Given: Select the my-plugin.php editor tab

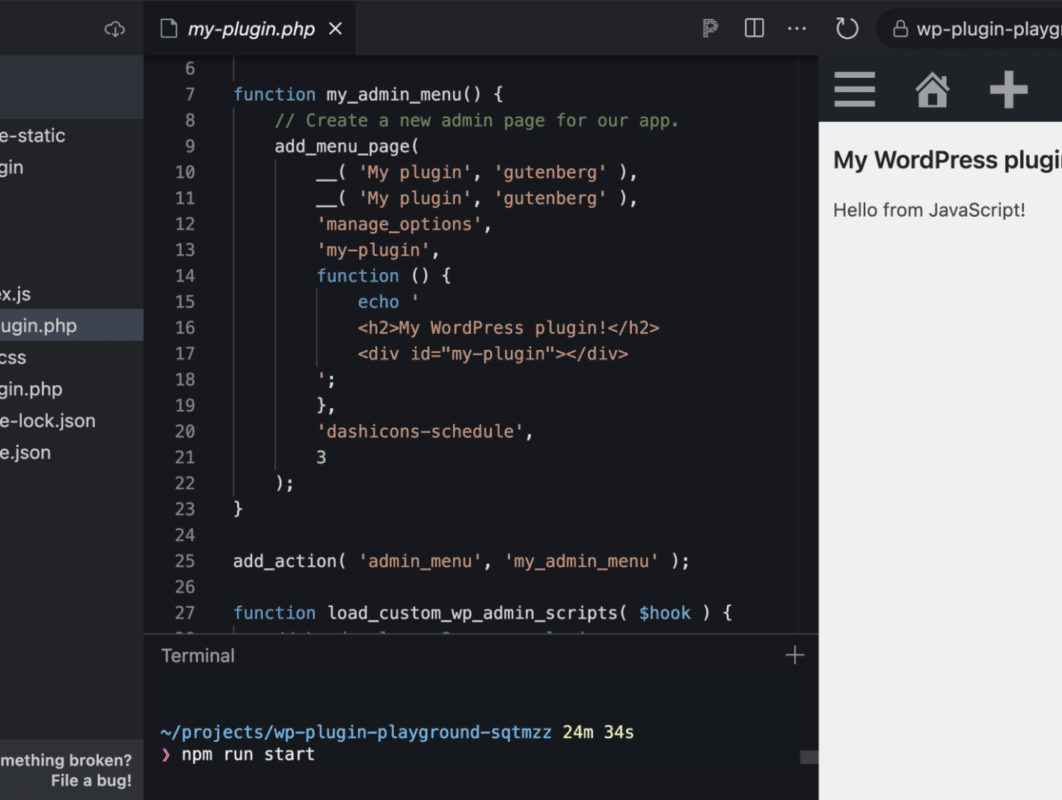Looking at the screenshot, I should 250,29.
